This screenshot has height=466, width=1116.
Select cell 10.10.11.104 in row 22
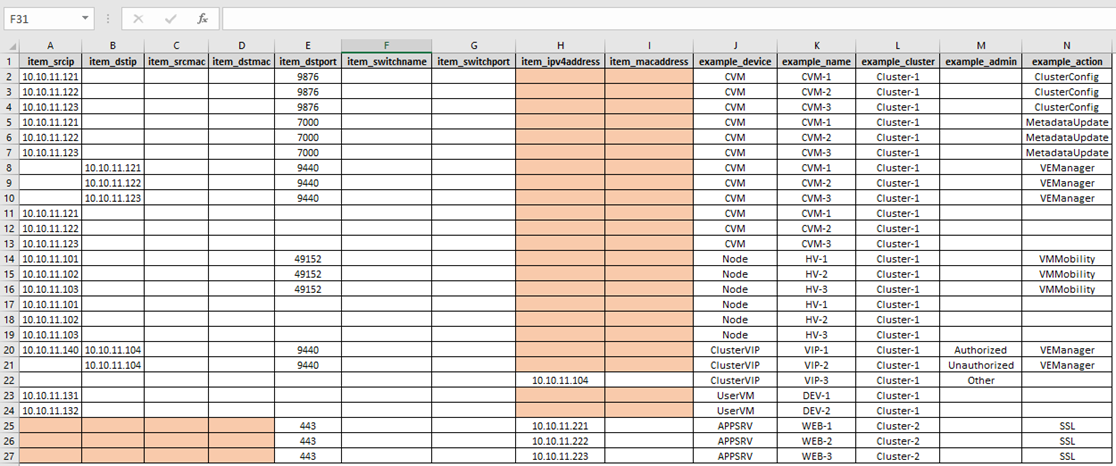coord(561,380)
